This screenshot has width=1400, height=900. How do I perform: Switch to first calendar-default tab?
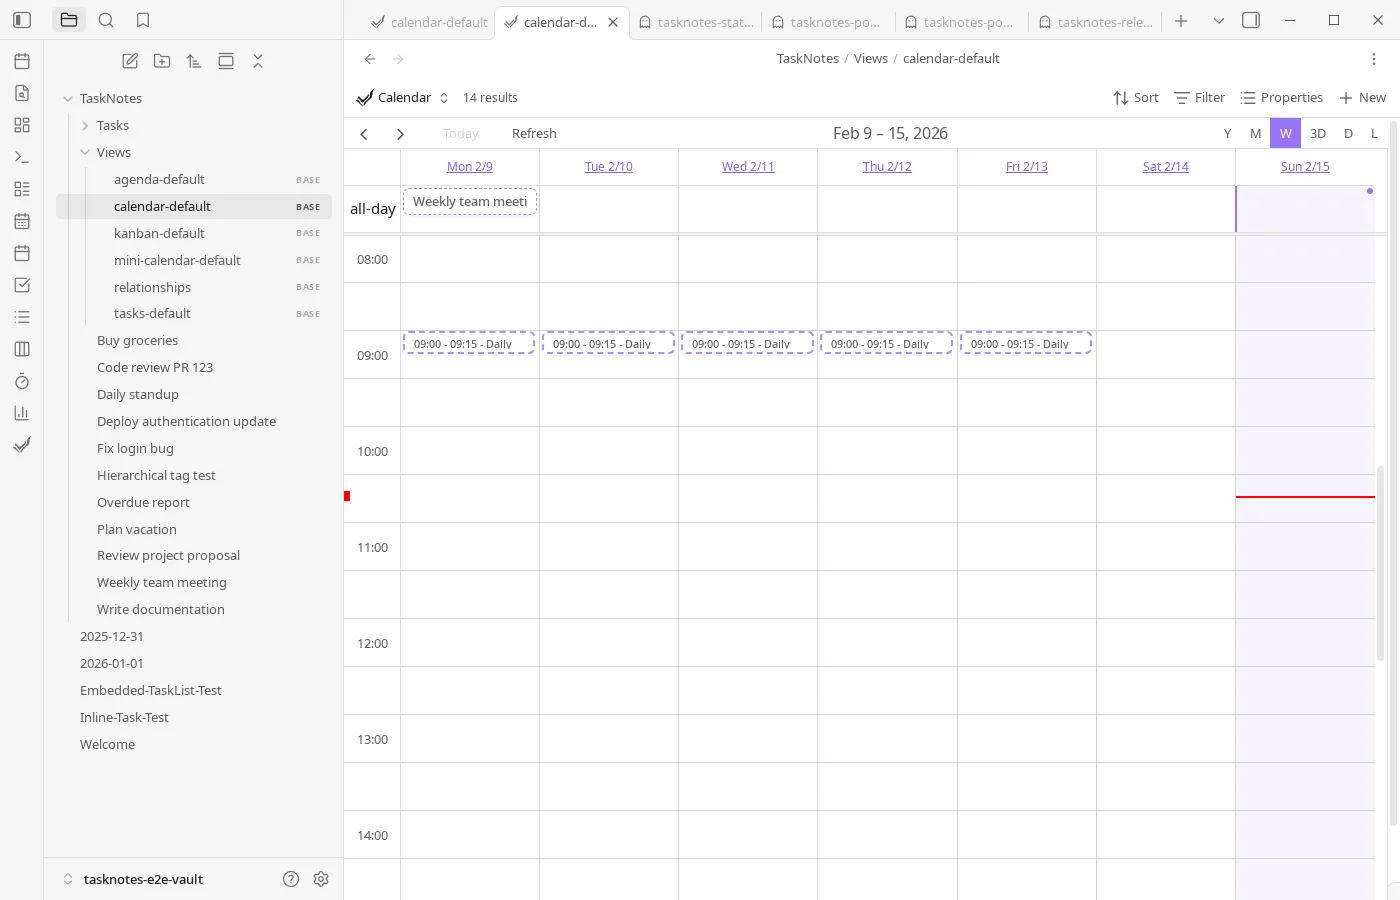pos(428,22)
